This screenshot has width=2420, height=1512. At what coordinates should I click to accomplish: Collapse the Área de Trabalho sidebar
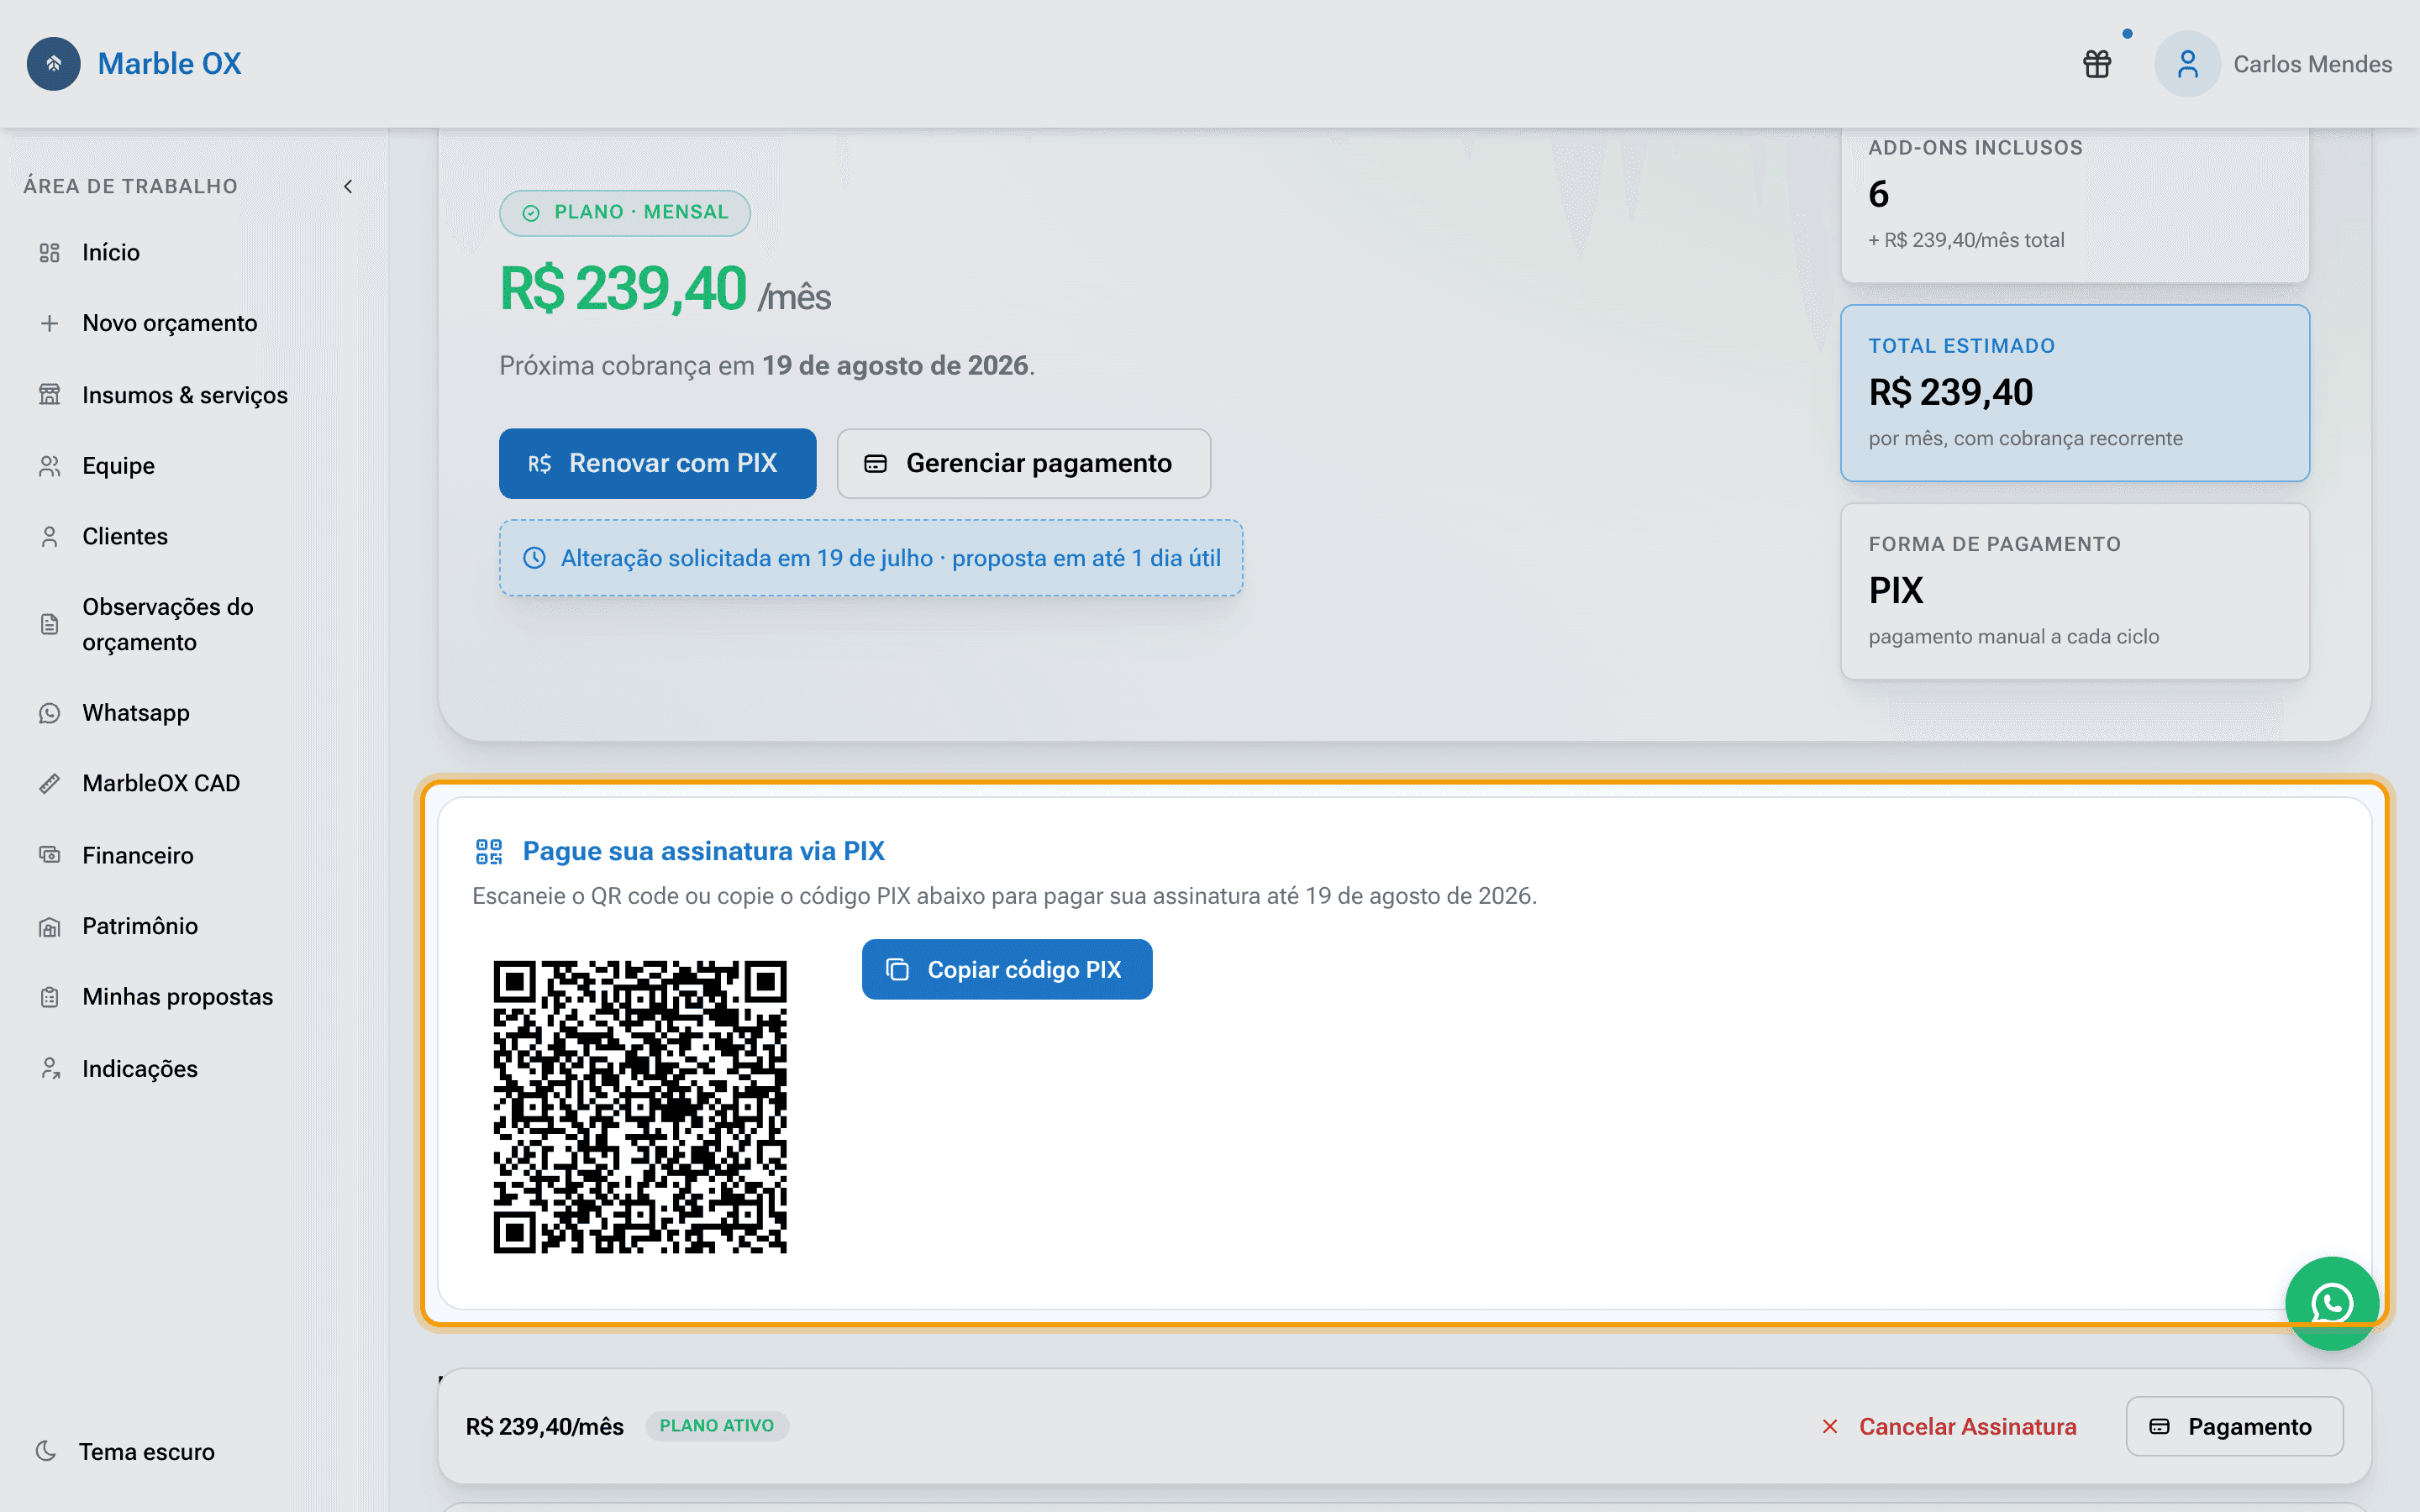348,187
